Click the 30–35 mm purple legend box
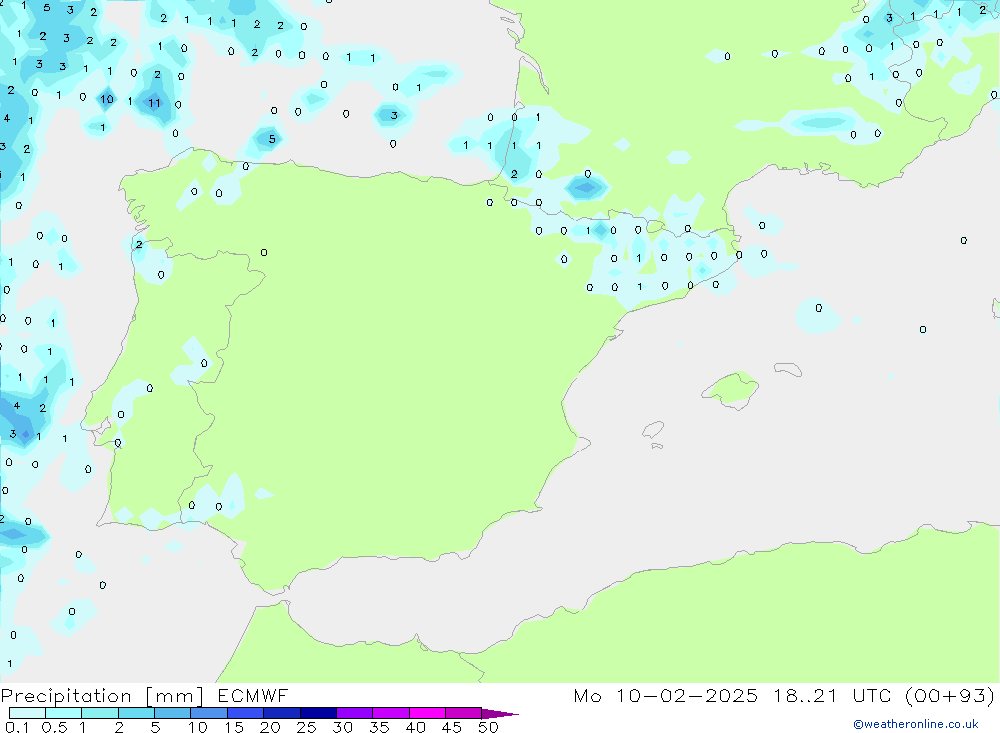Image resolution: width=1000 pixels, height=733 pixels. click(354, 713)
